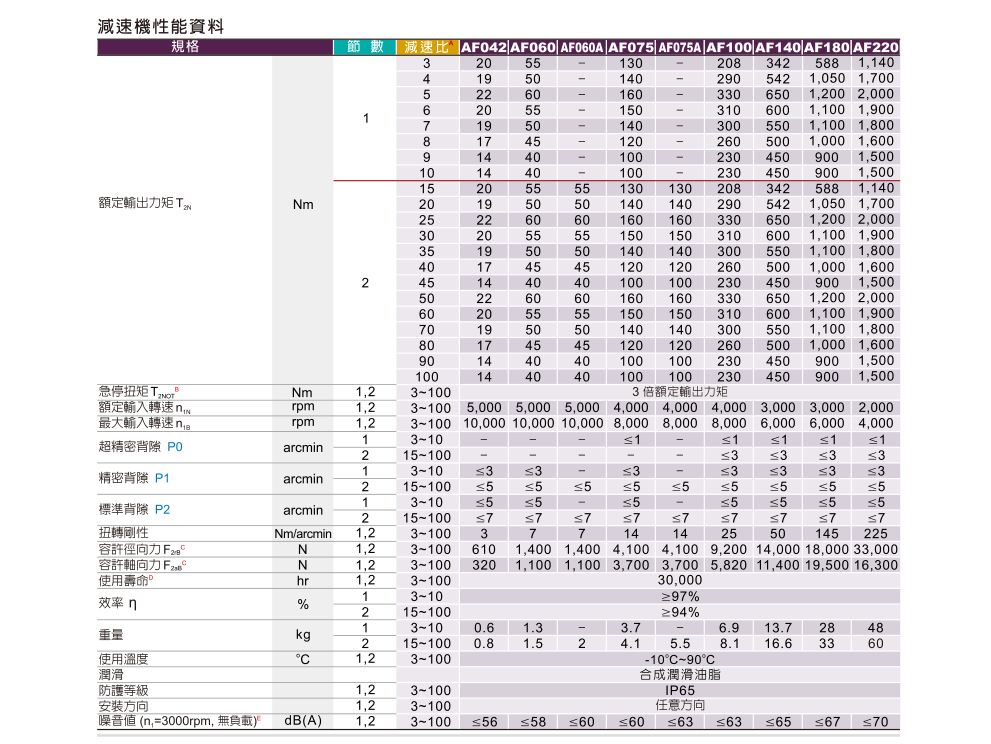Screen dimensions: 991x744
Task: Select the 規格 header cell
Action: 185,47
